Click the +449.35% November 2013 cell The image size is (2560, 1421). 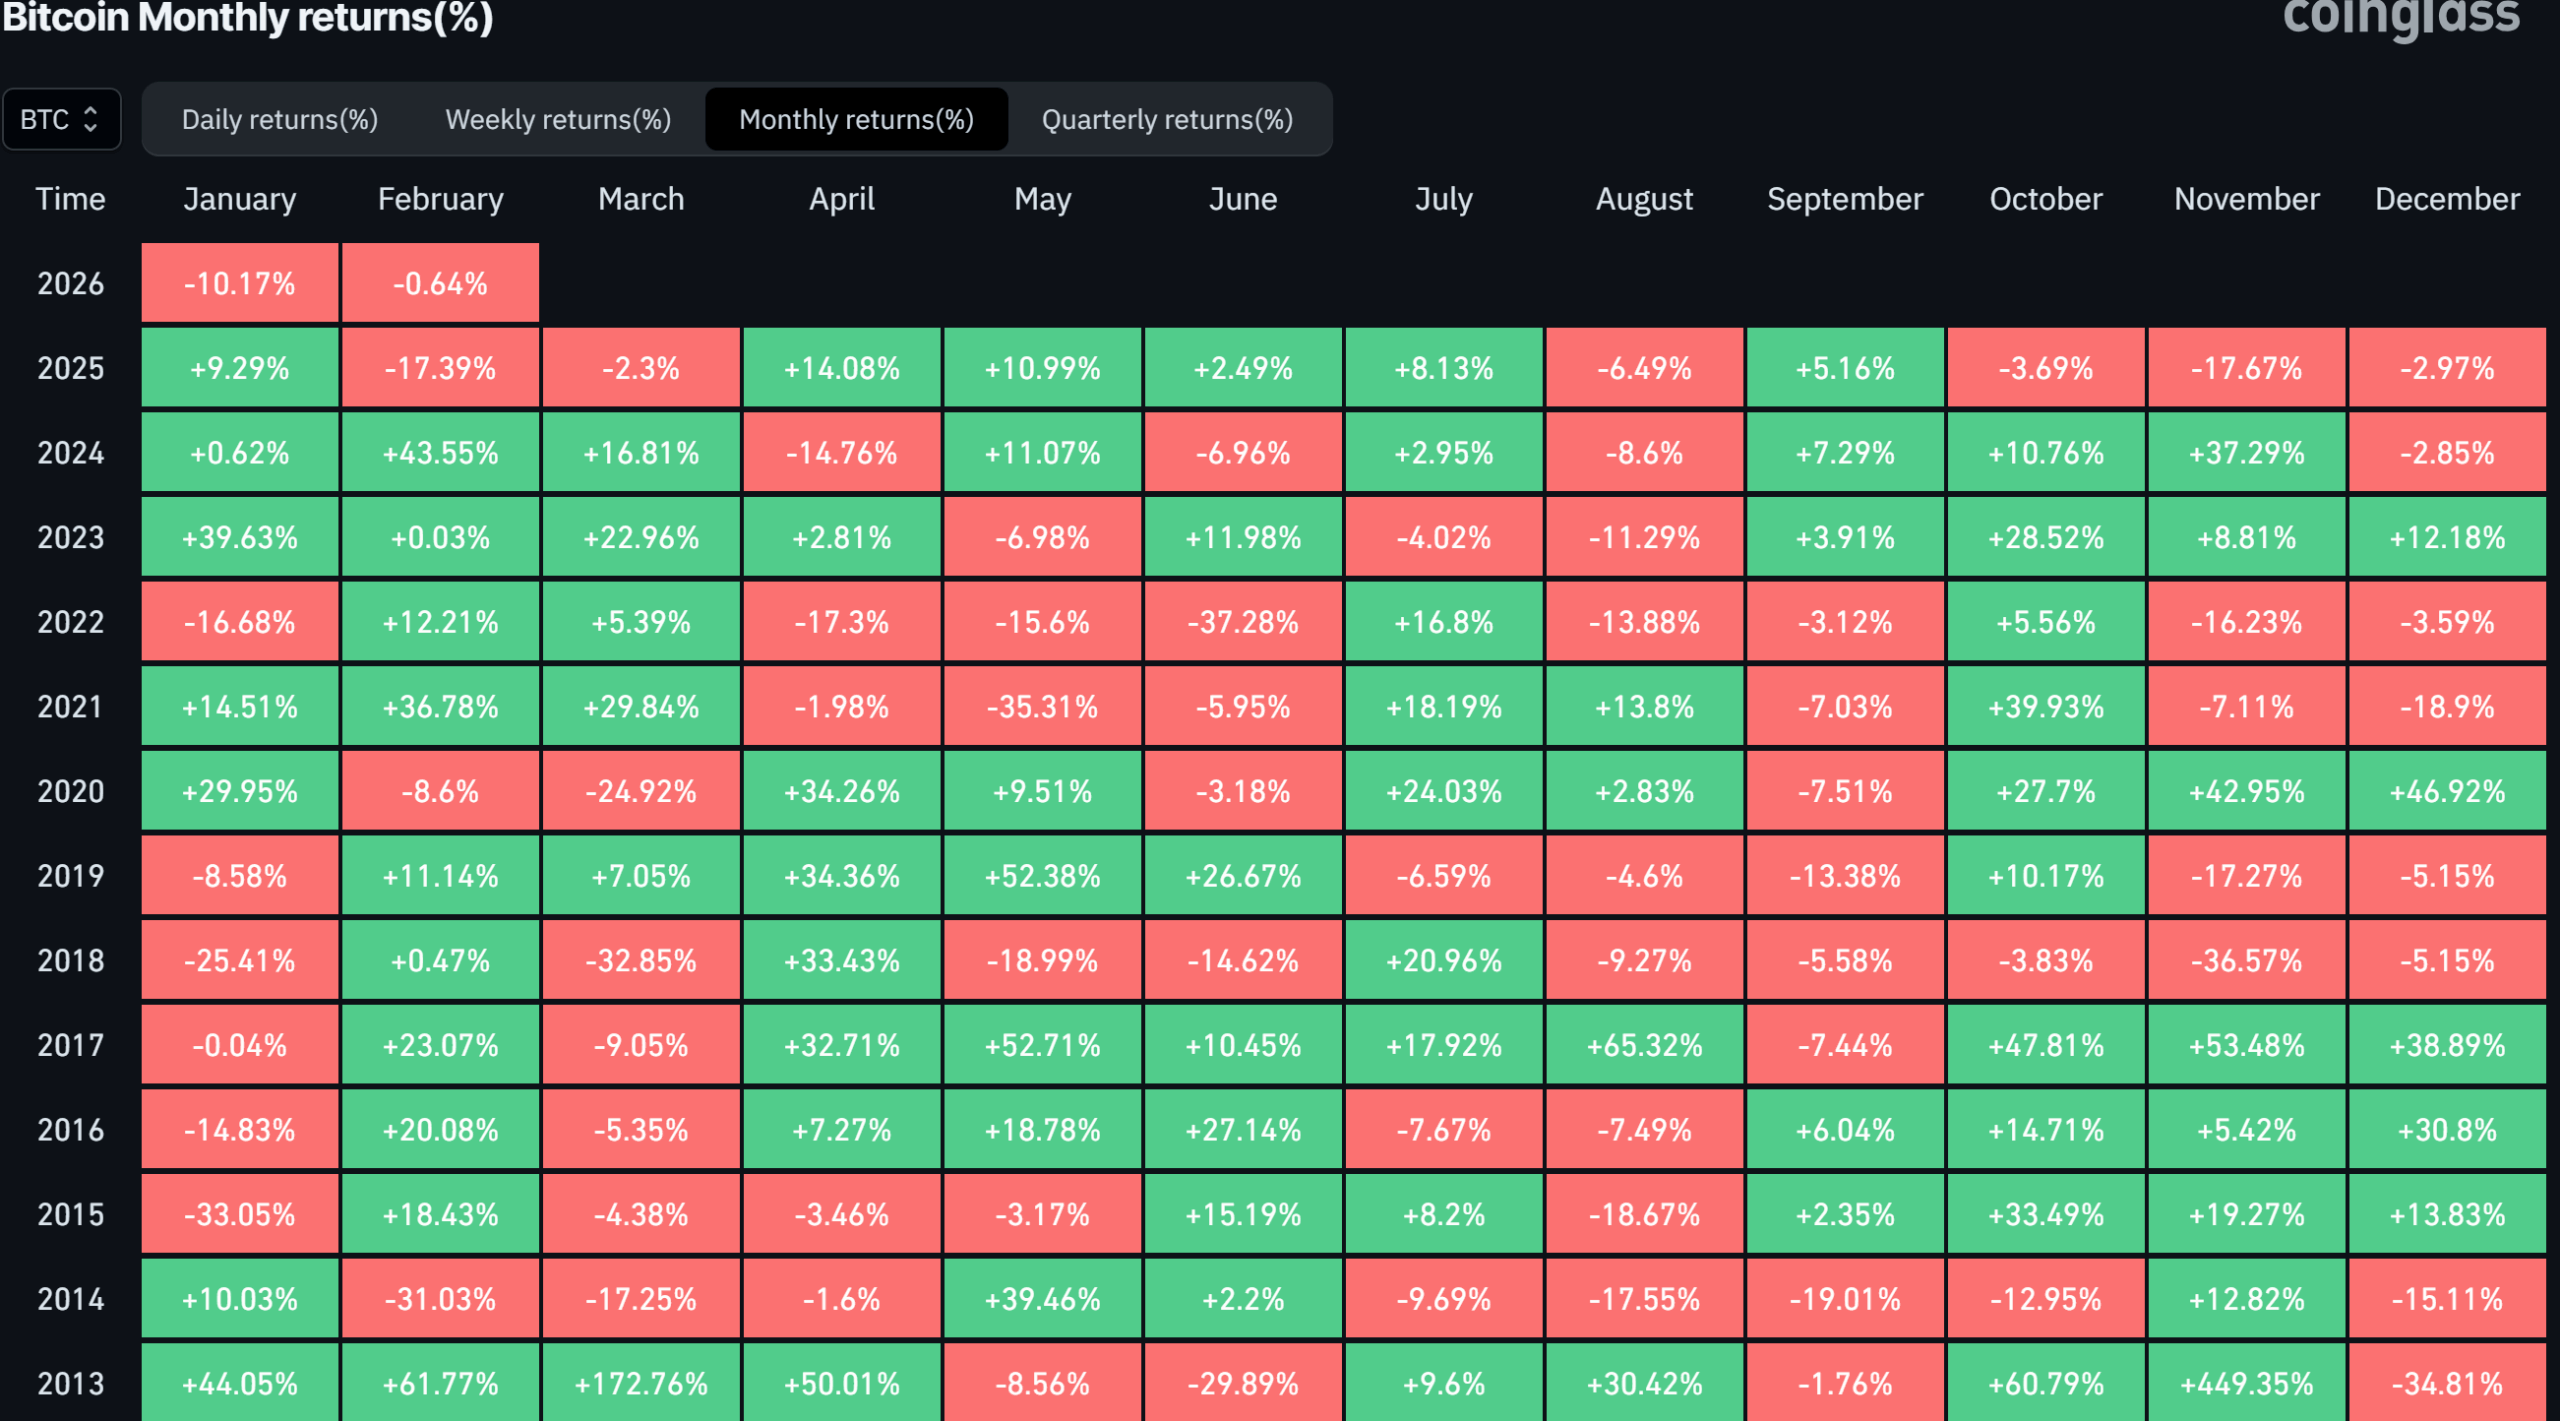tap(2246, 1383)
